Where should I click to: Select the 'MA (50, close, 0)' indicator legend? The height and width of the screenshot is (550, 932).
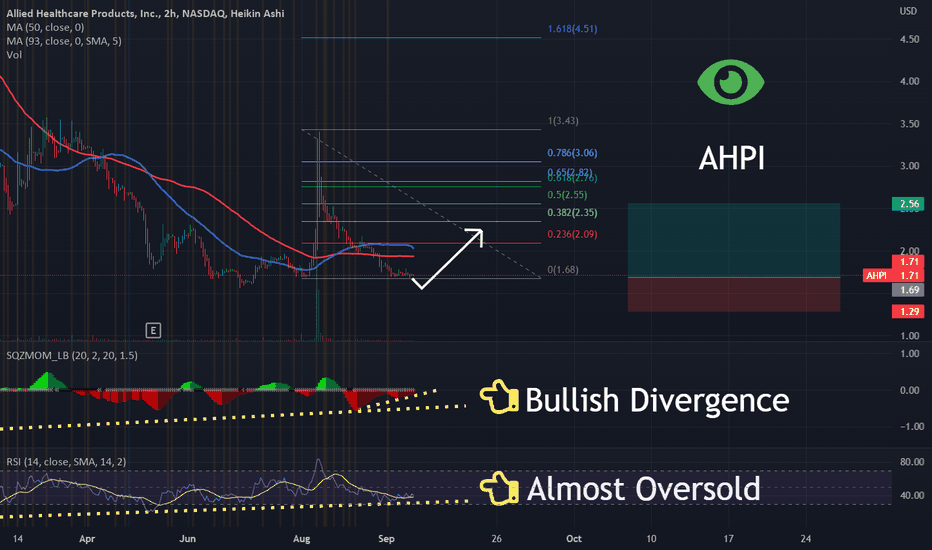point(45,27)
